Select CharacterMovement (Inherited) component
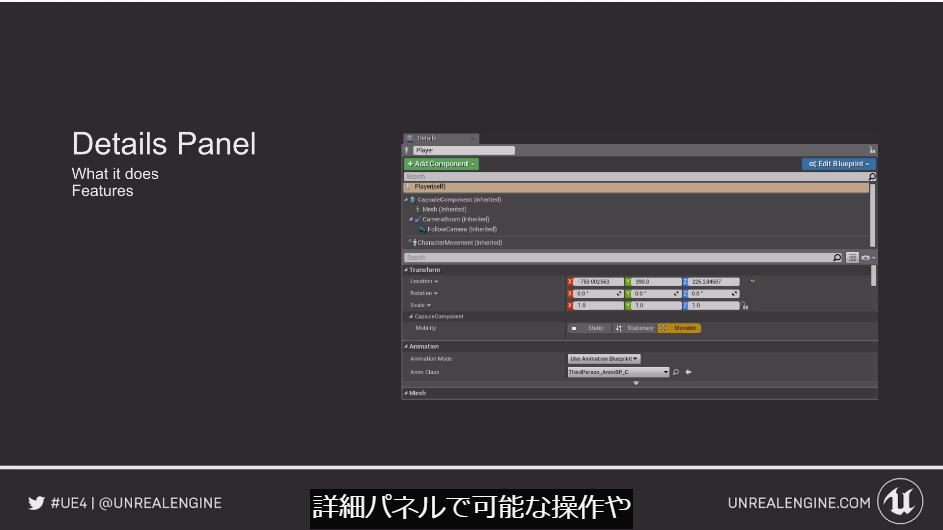The image size is (943, 530). [460, 242]
